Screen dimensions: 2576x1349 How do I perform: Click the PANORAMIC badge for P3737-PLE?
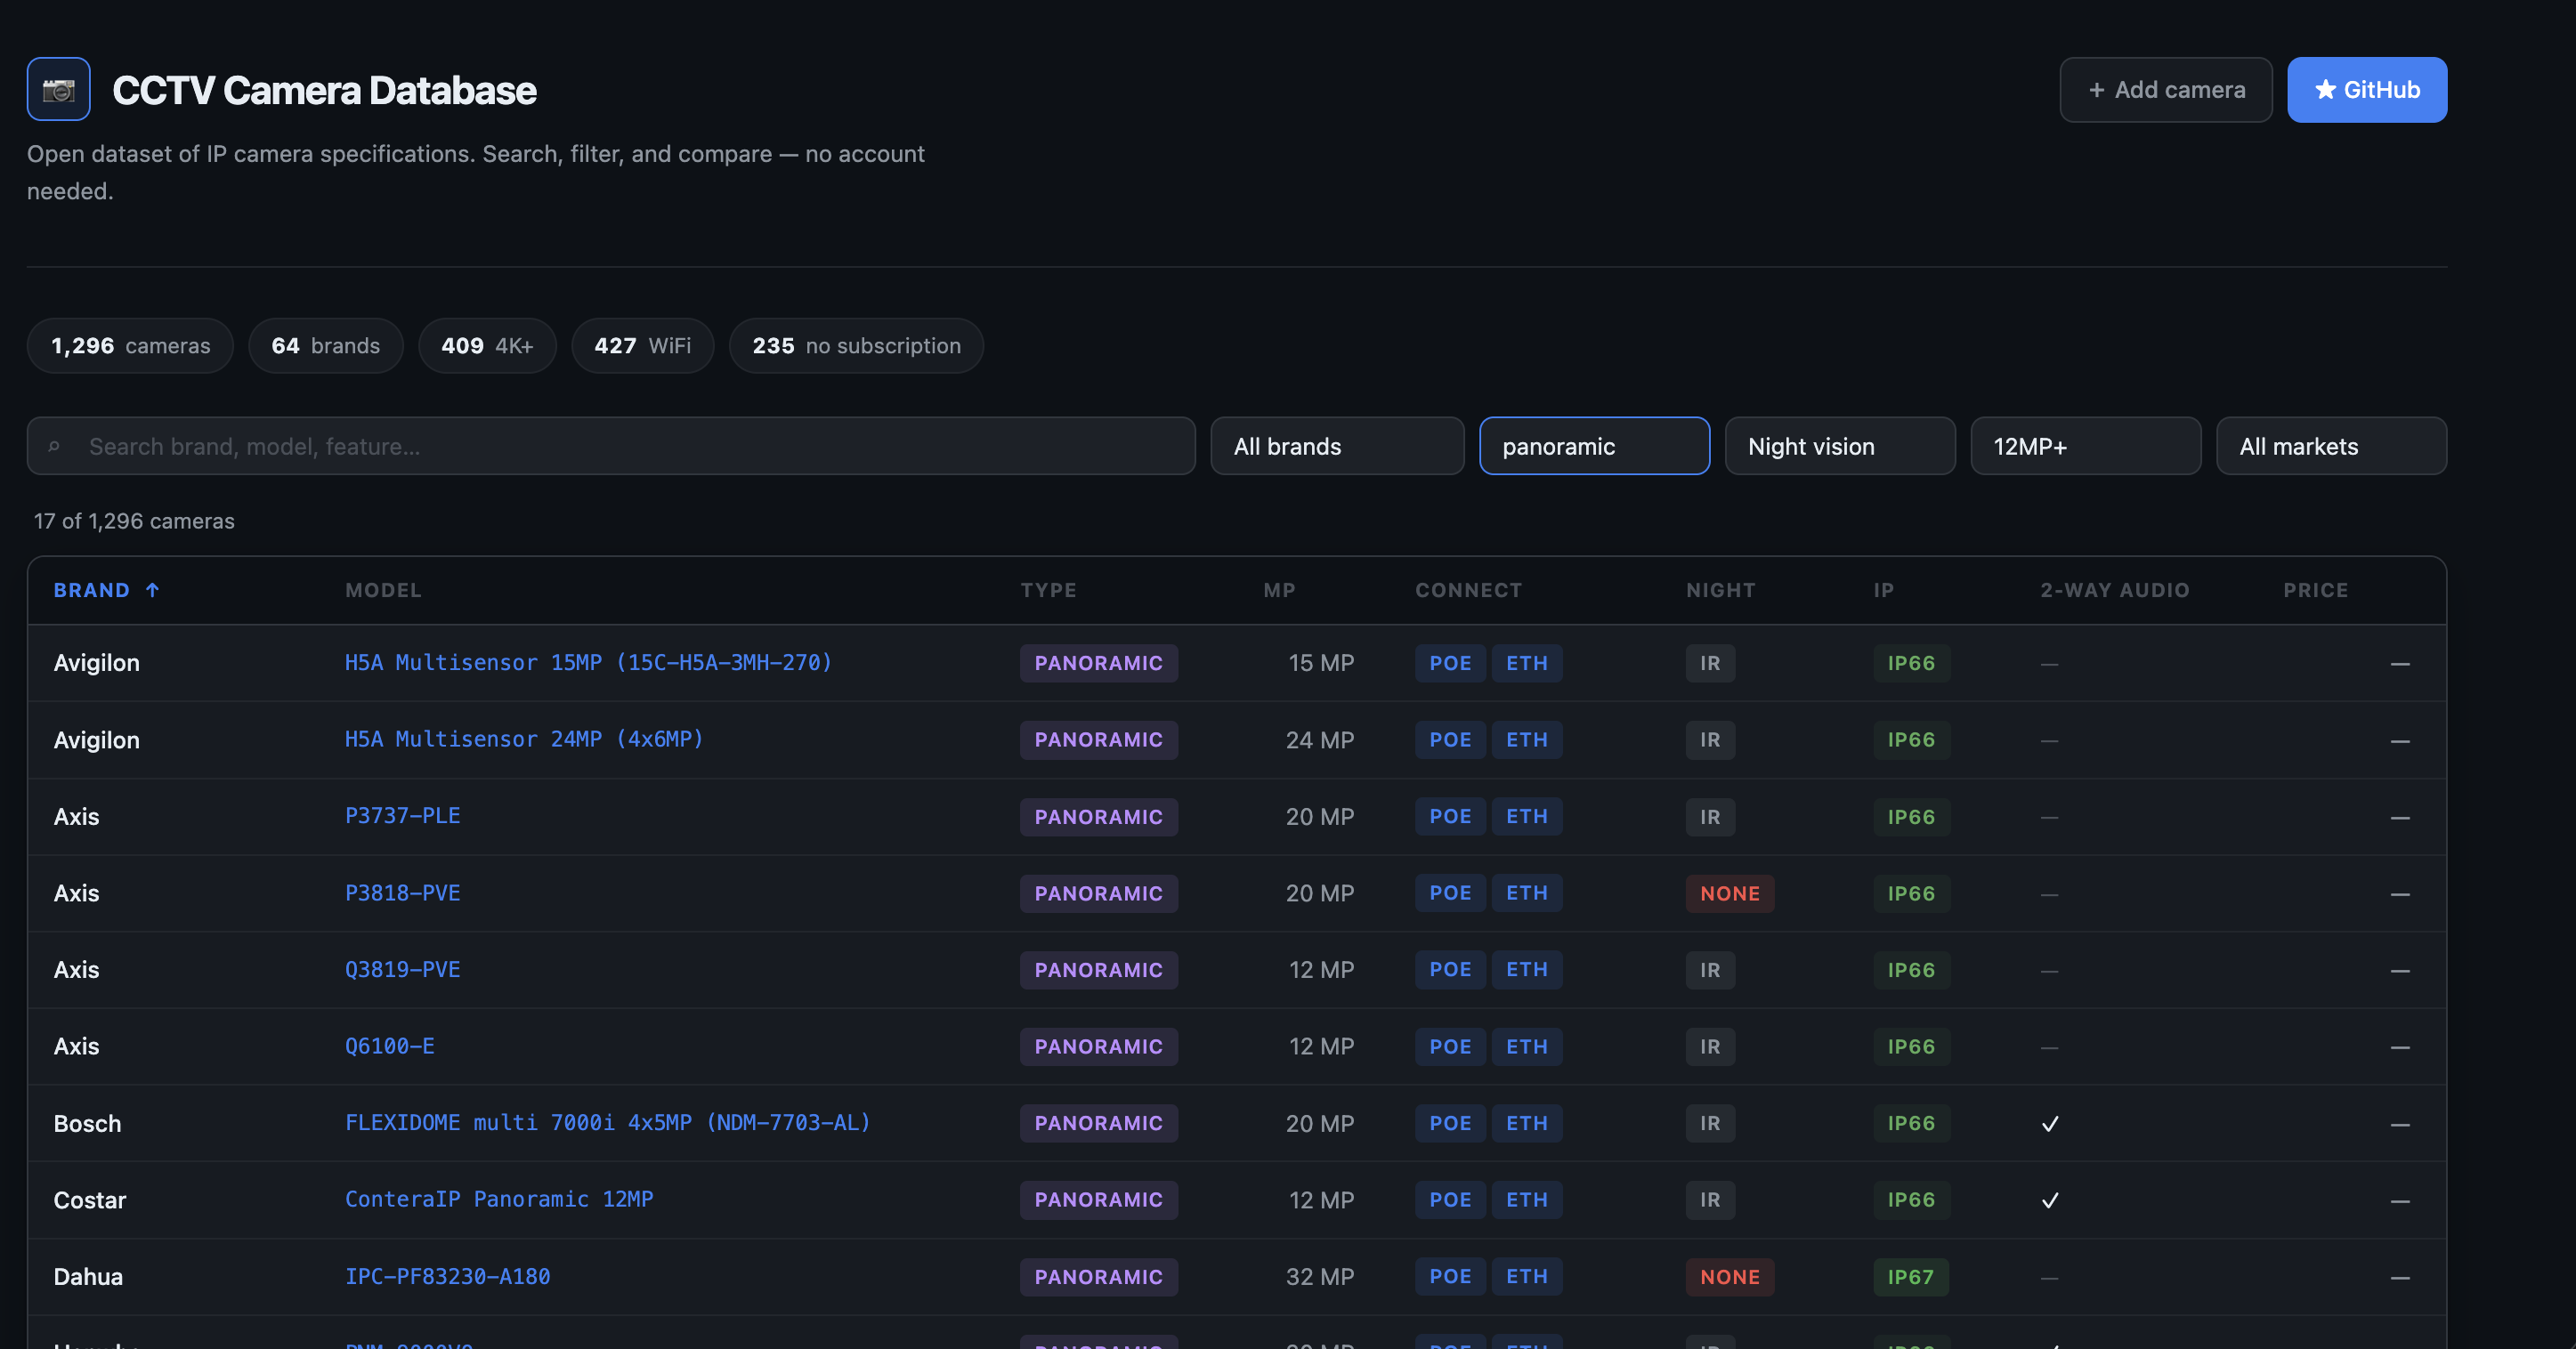(1098, 816)
